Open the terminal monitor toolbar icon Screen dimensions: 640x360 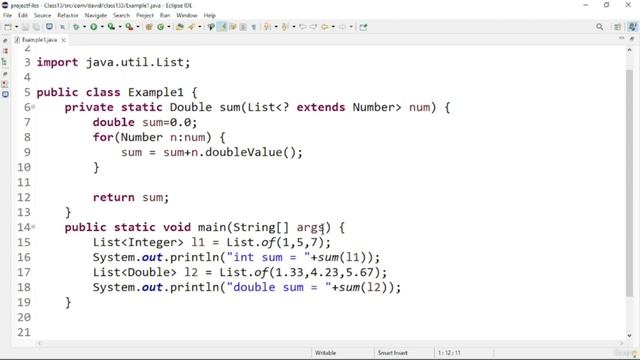[49, 27]
